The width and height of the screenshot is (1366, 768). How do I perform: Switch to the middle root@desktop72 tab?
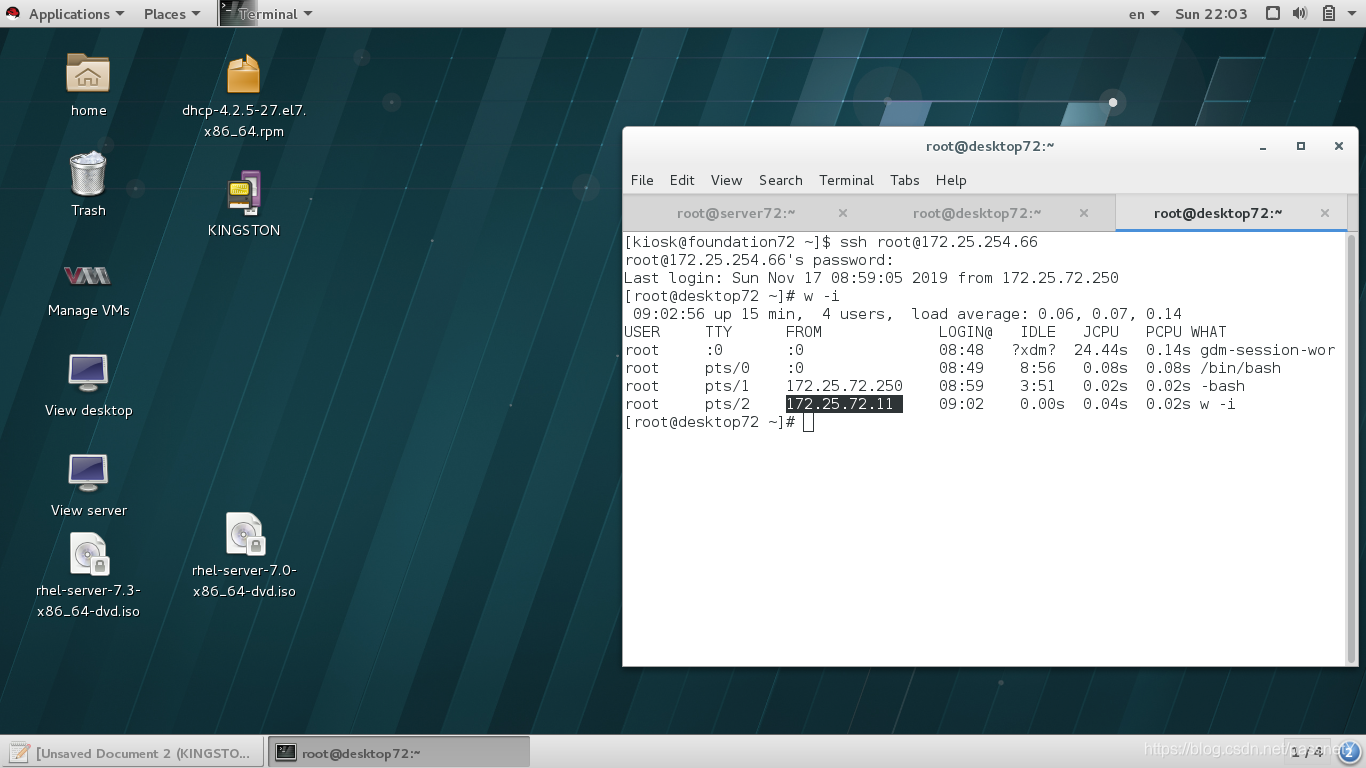tap(977, 213)
